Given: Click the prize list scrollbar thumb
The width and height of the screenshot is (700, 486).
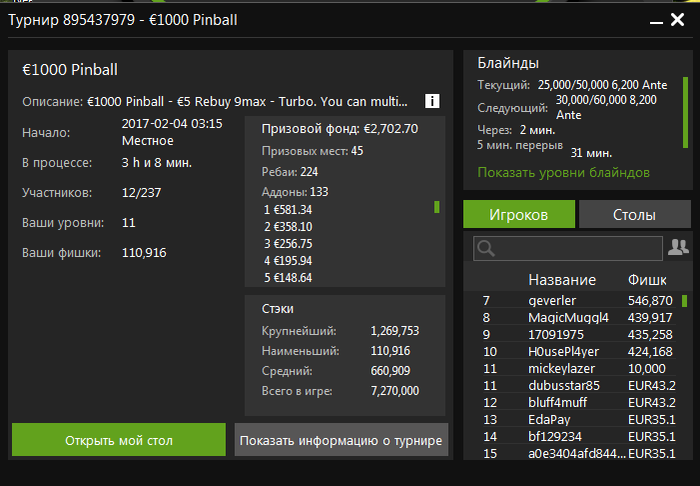Looking at the screenshot, I should pos(437,207).
